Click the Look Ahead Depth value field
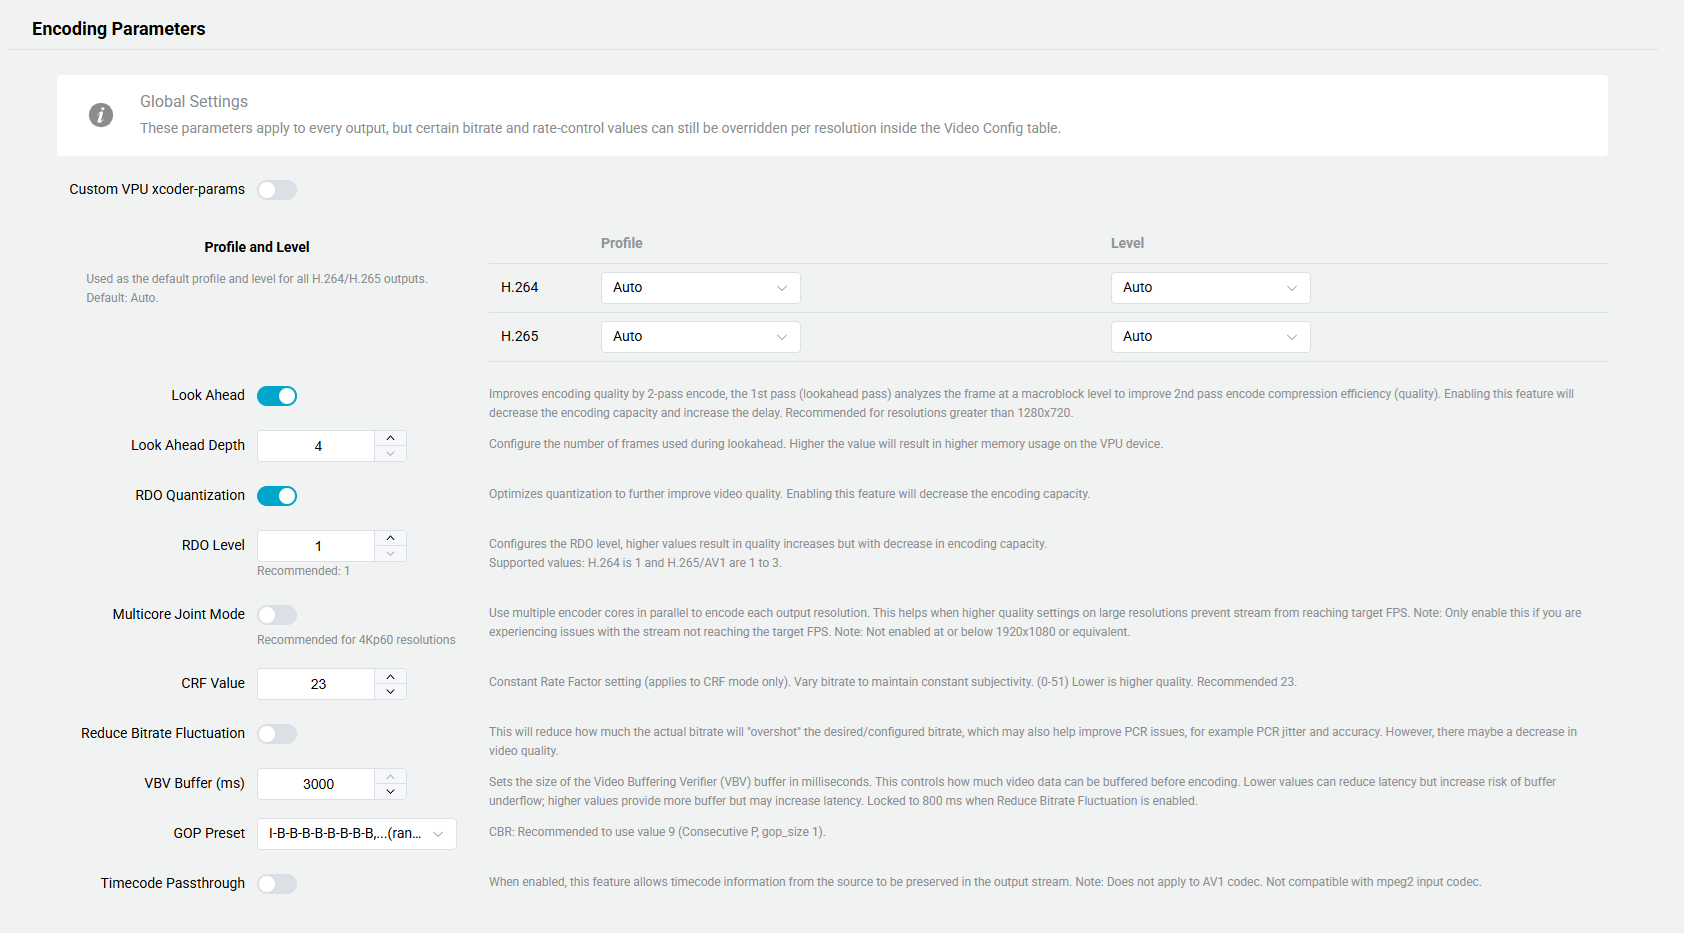Screen dimensions: 1684x933 click(316, 446)
